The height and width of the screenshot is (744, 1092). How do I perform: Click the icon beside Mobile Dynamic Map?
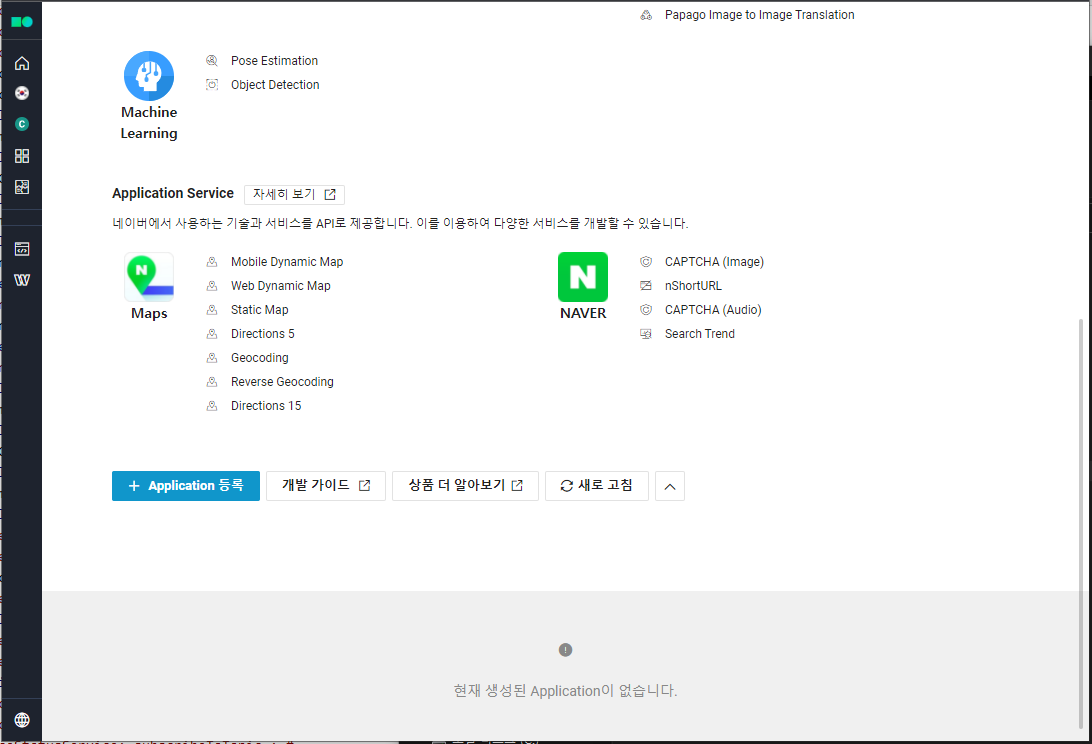[x=212, y=262]
